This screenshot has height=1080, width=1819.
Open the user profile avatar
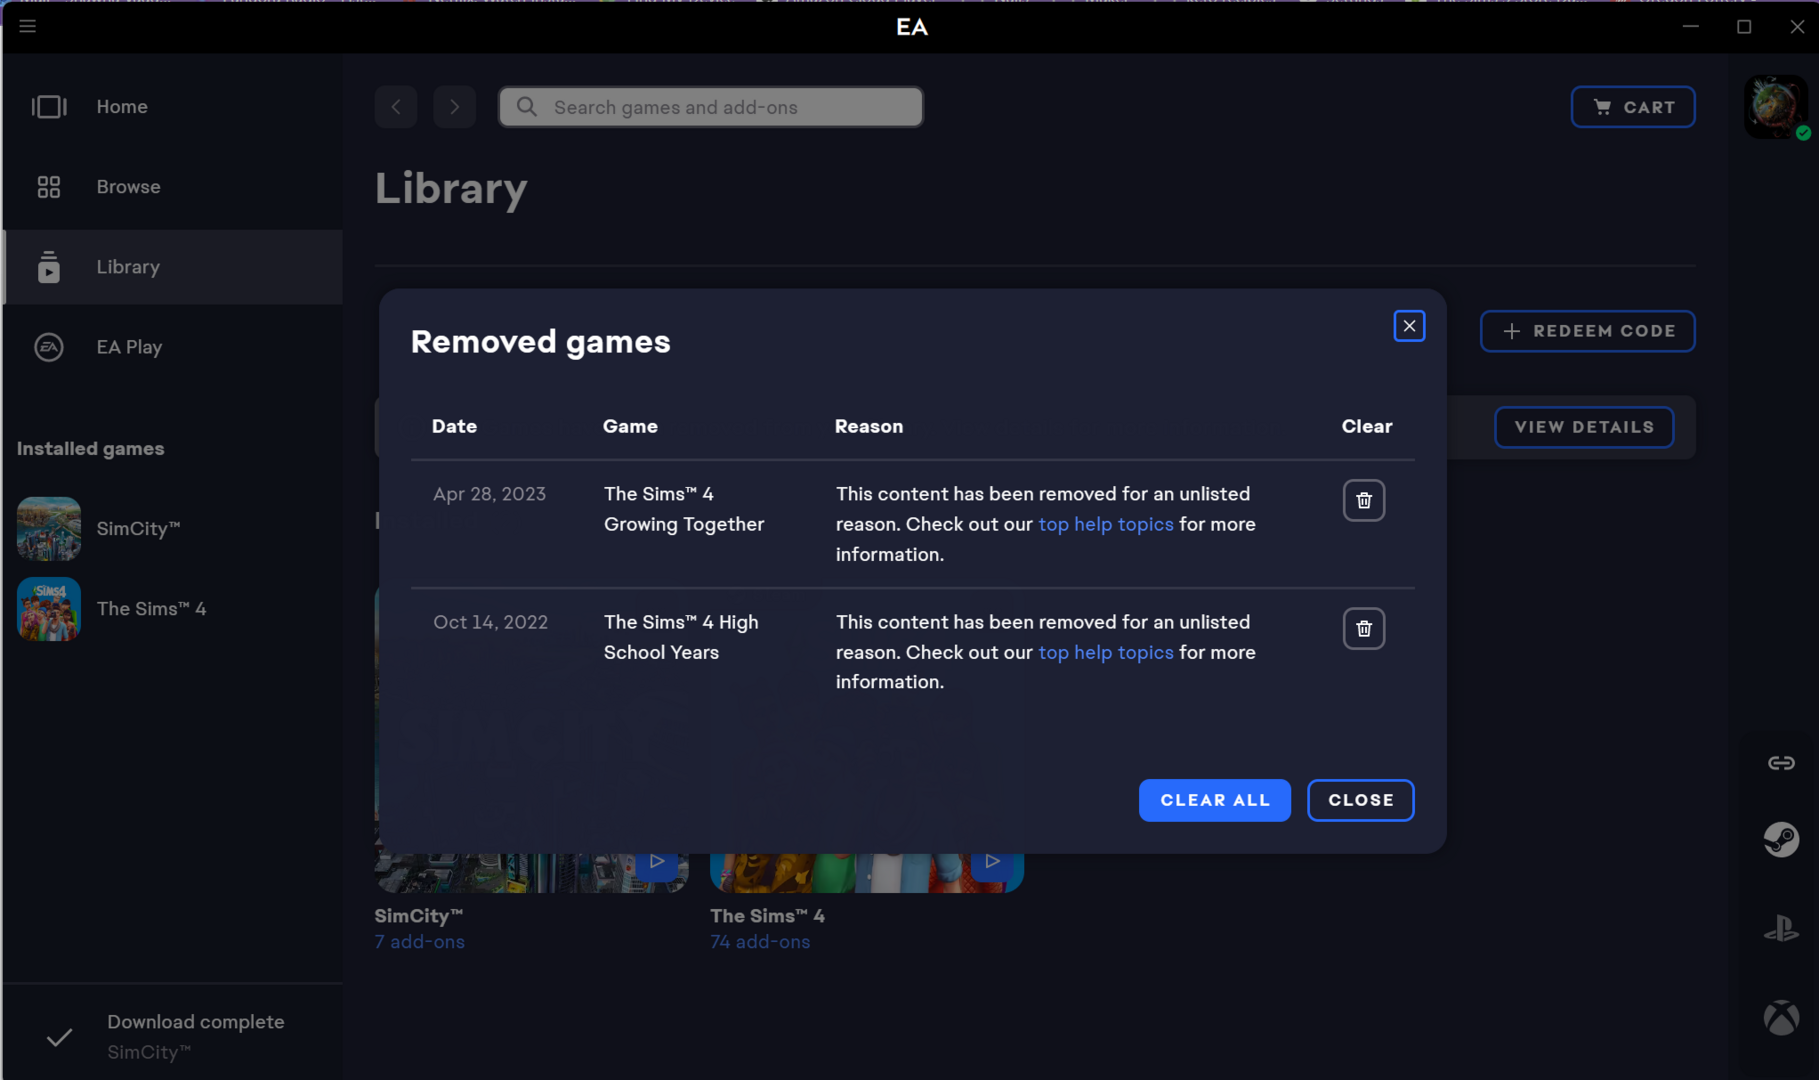click(x=1777, y=106)
